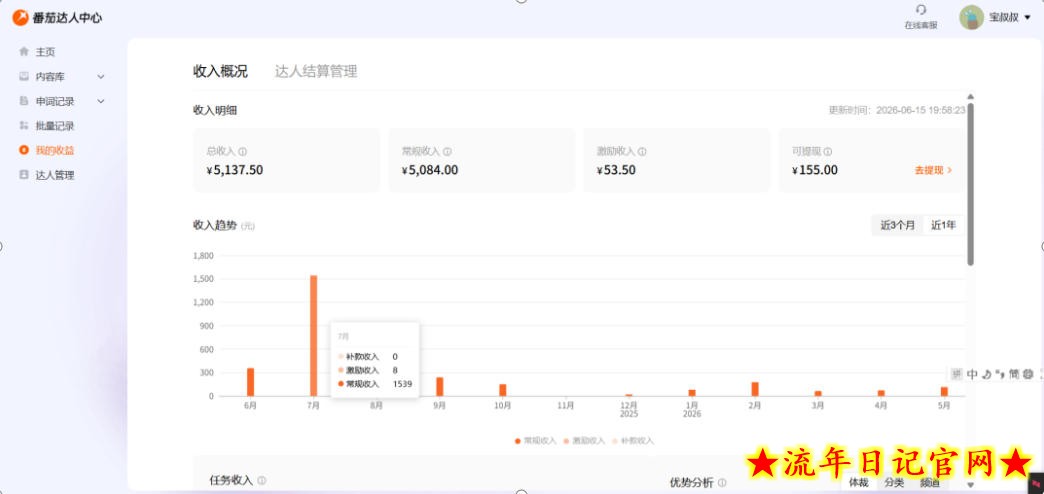Viewport: 1044px width, 494px height.
Task: Click the ¥5,084.00 regular income value
Action: point(429,170)
